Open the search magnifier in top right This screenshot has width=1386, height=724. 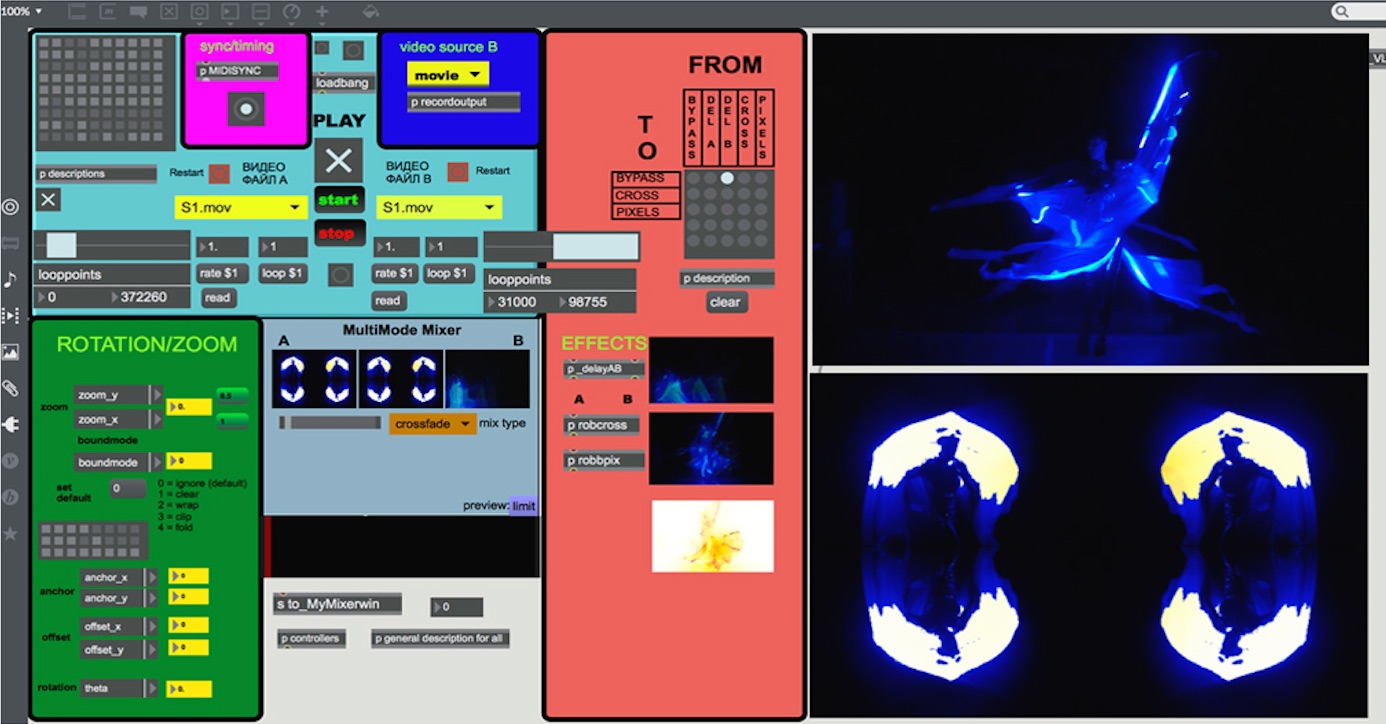tap(1342, 12)
